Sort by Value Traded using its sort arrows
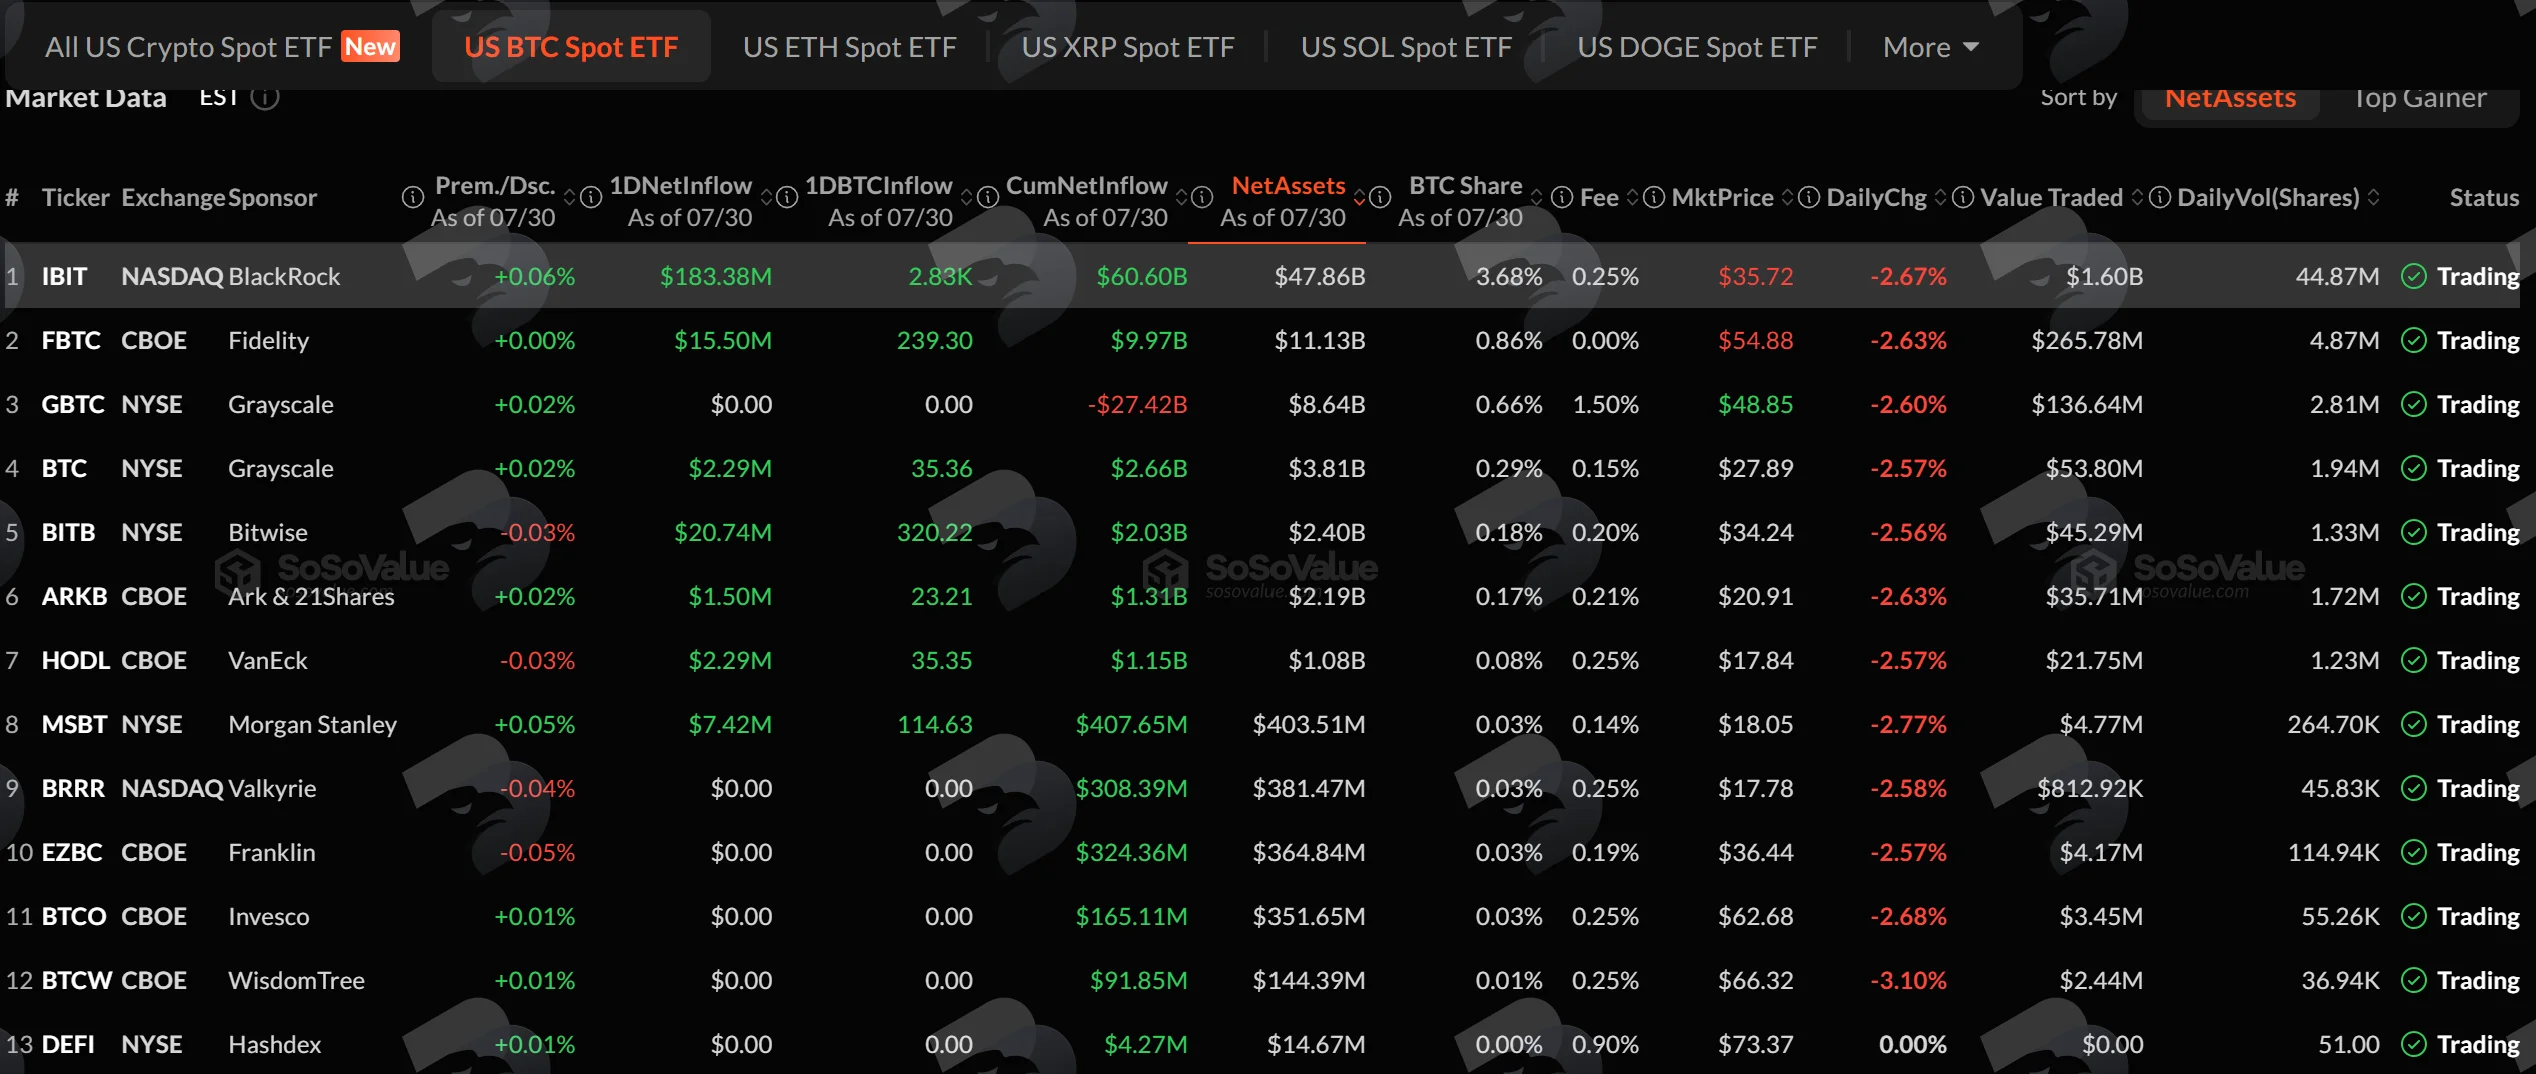The height and width of the screenshot is (1074, 2536). click(x=2138, y=197)
